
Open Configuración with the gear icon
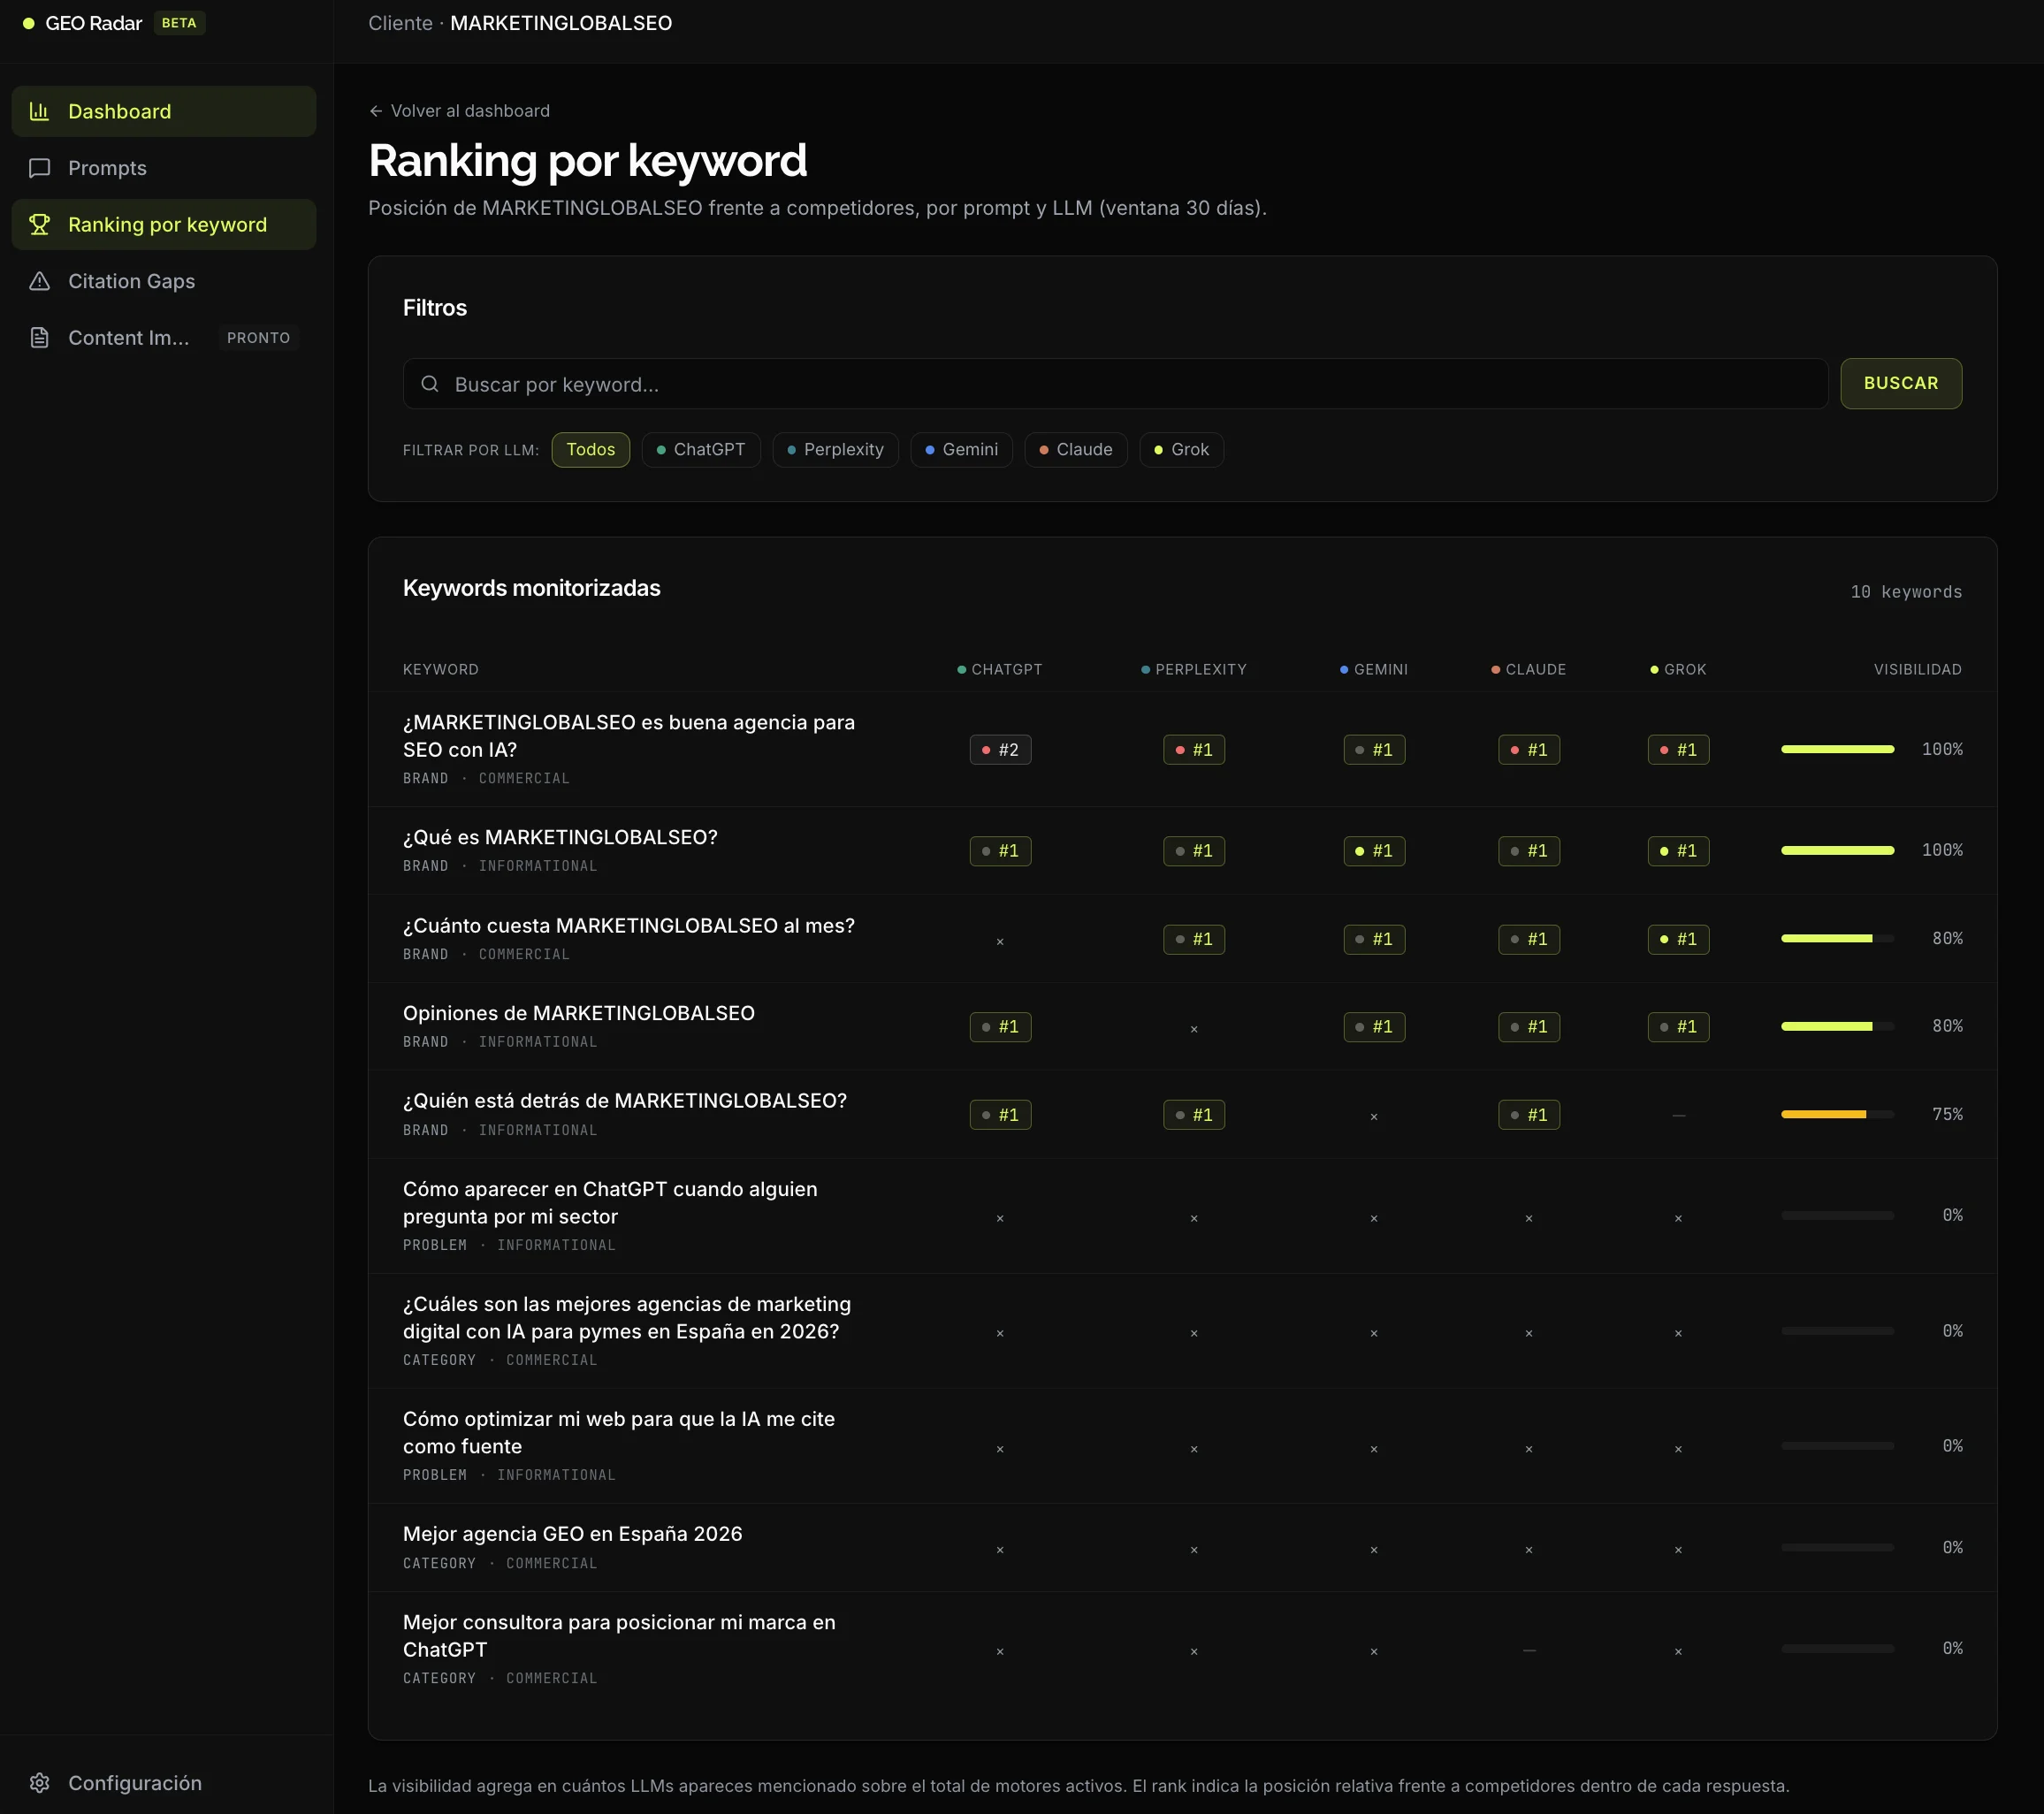tap(39, 1783)
